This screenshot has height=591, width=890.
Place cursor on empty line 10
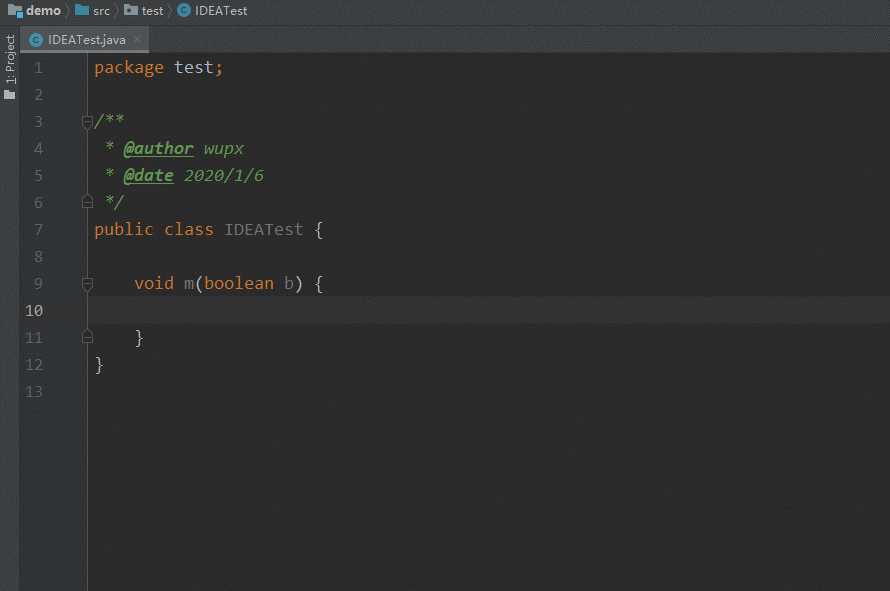click(488, 311)
